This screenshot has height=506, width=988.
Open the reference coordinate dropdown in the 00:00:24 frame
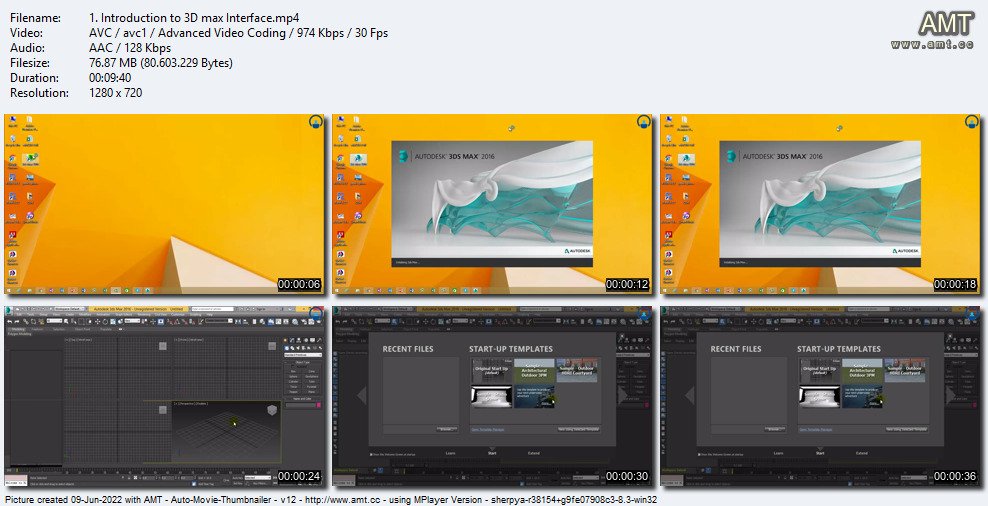point(132,321)
